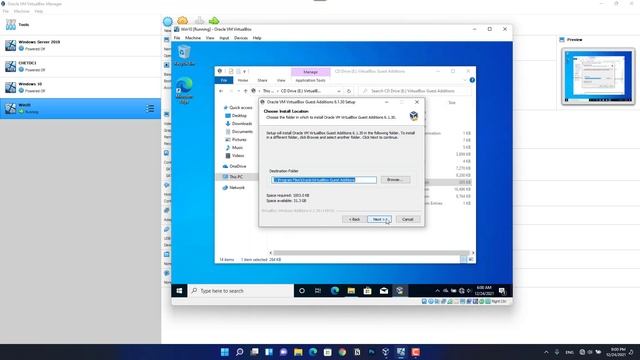Click the green Show toolbar icon
Viewport: 640px width, 360px height.
(x=214, y=20)
